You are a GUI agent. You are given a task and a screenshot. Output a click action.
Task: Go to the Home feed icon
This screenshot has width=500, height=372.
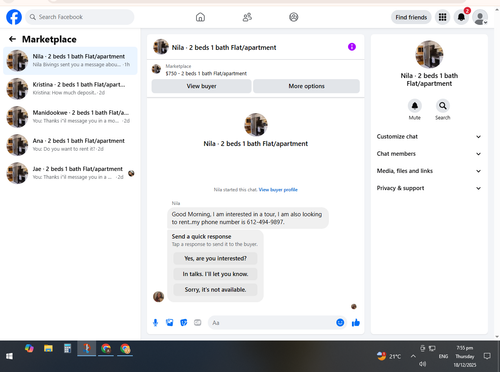coord(200,17)
